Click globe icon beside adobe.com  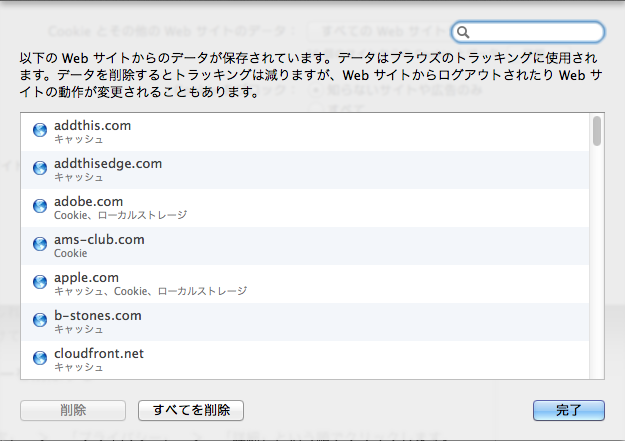click(x=40, y=207)
